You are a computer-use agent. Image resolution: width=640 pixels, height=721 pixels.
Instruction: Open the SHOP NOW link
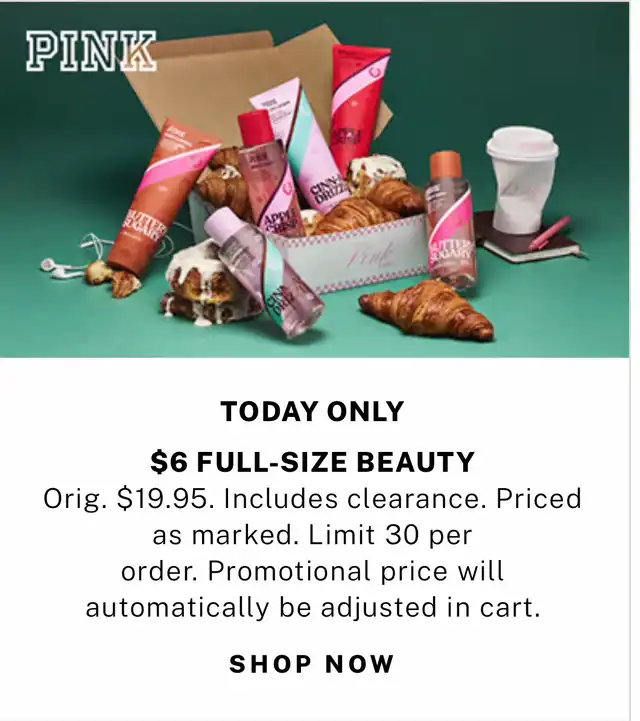coord(312,664)
